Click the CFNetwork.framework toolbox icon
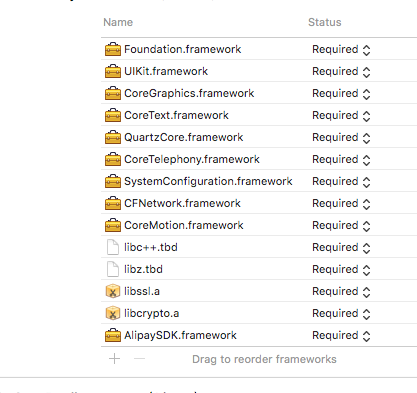This screenshot has height=393, width=417. pos(113,203)
